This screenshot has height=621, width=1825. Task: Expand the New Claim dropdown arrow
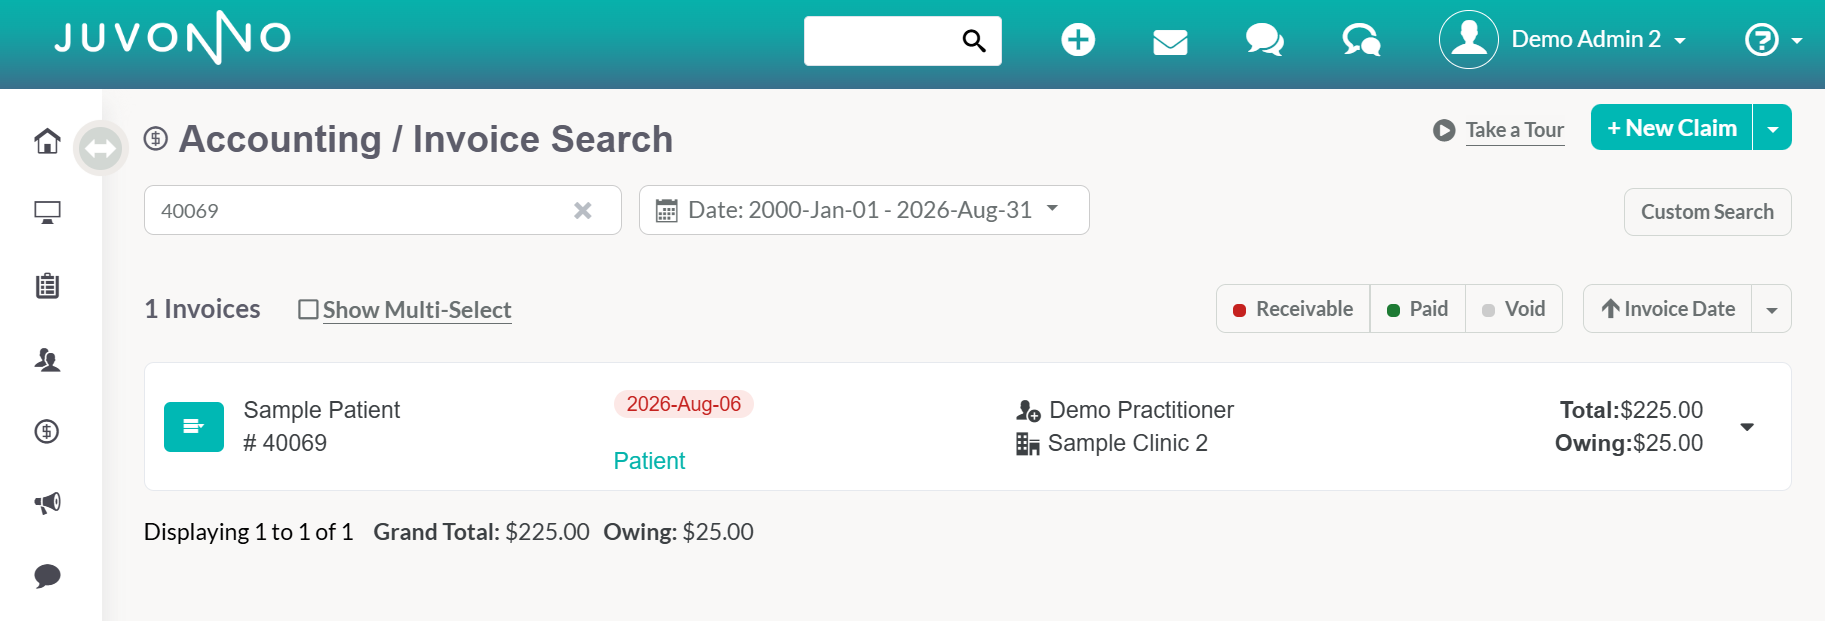pos(1773,128)
